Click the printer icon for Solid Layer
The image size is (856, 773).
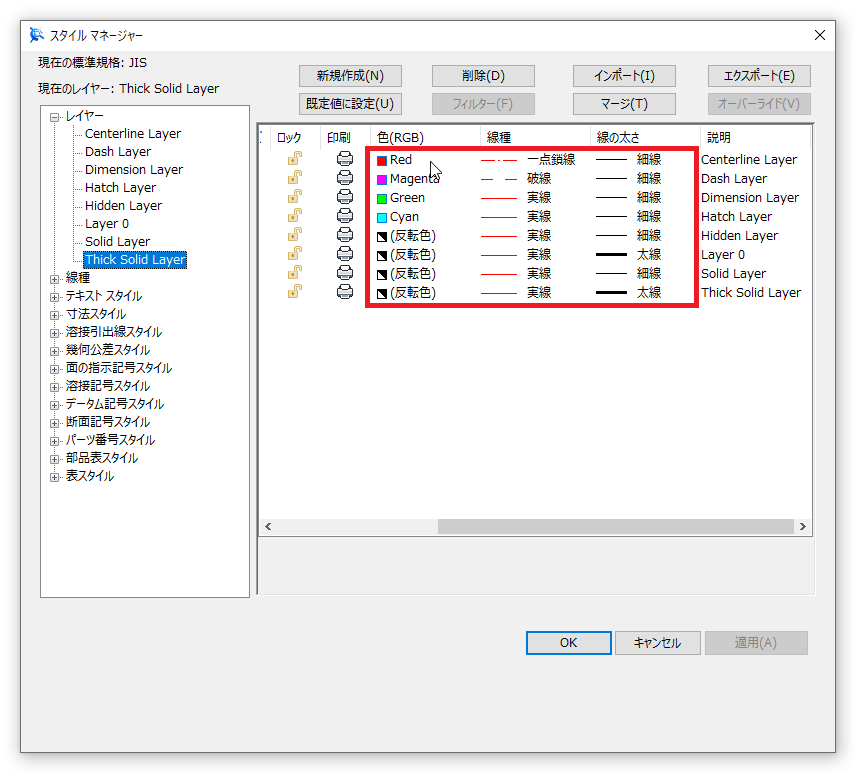click(345, 273)
